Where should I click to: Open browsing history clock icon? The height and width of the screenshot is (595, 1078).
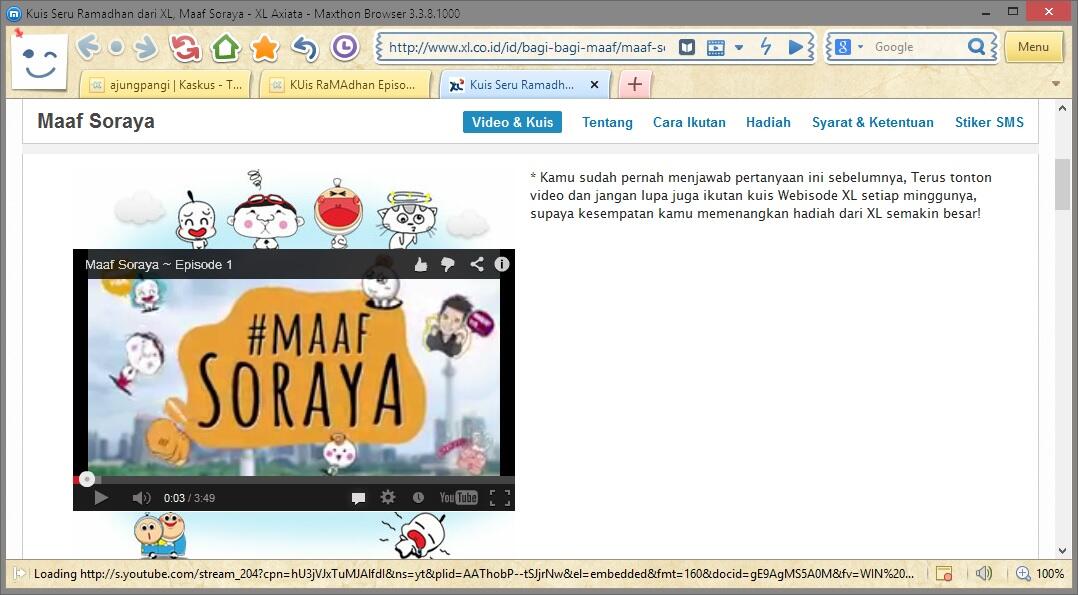click(x=344, y=47)
